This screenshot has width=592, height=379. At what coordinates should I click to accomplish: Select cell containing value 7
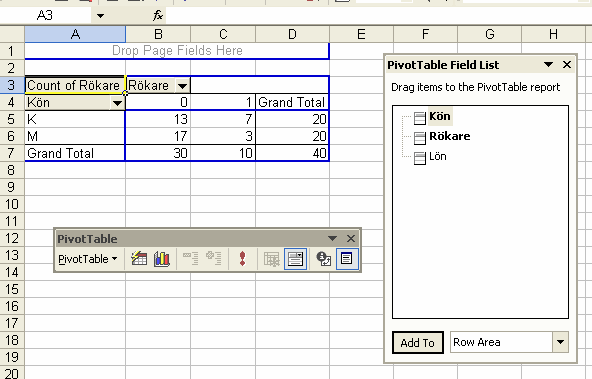(223, 119)
